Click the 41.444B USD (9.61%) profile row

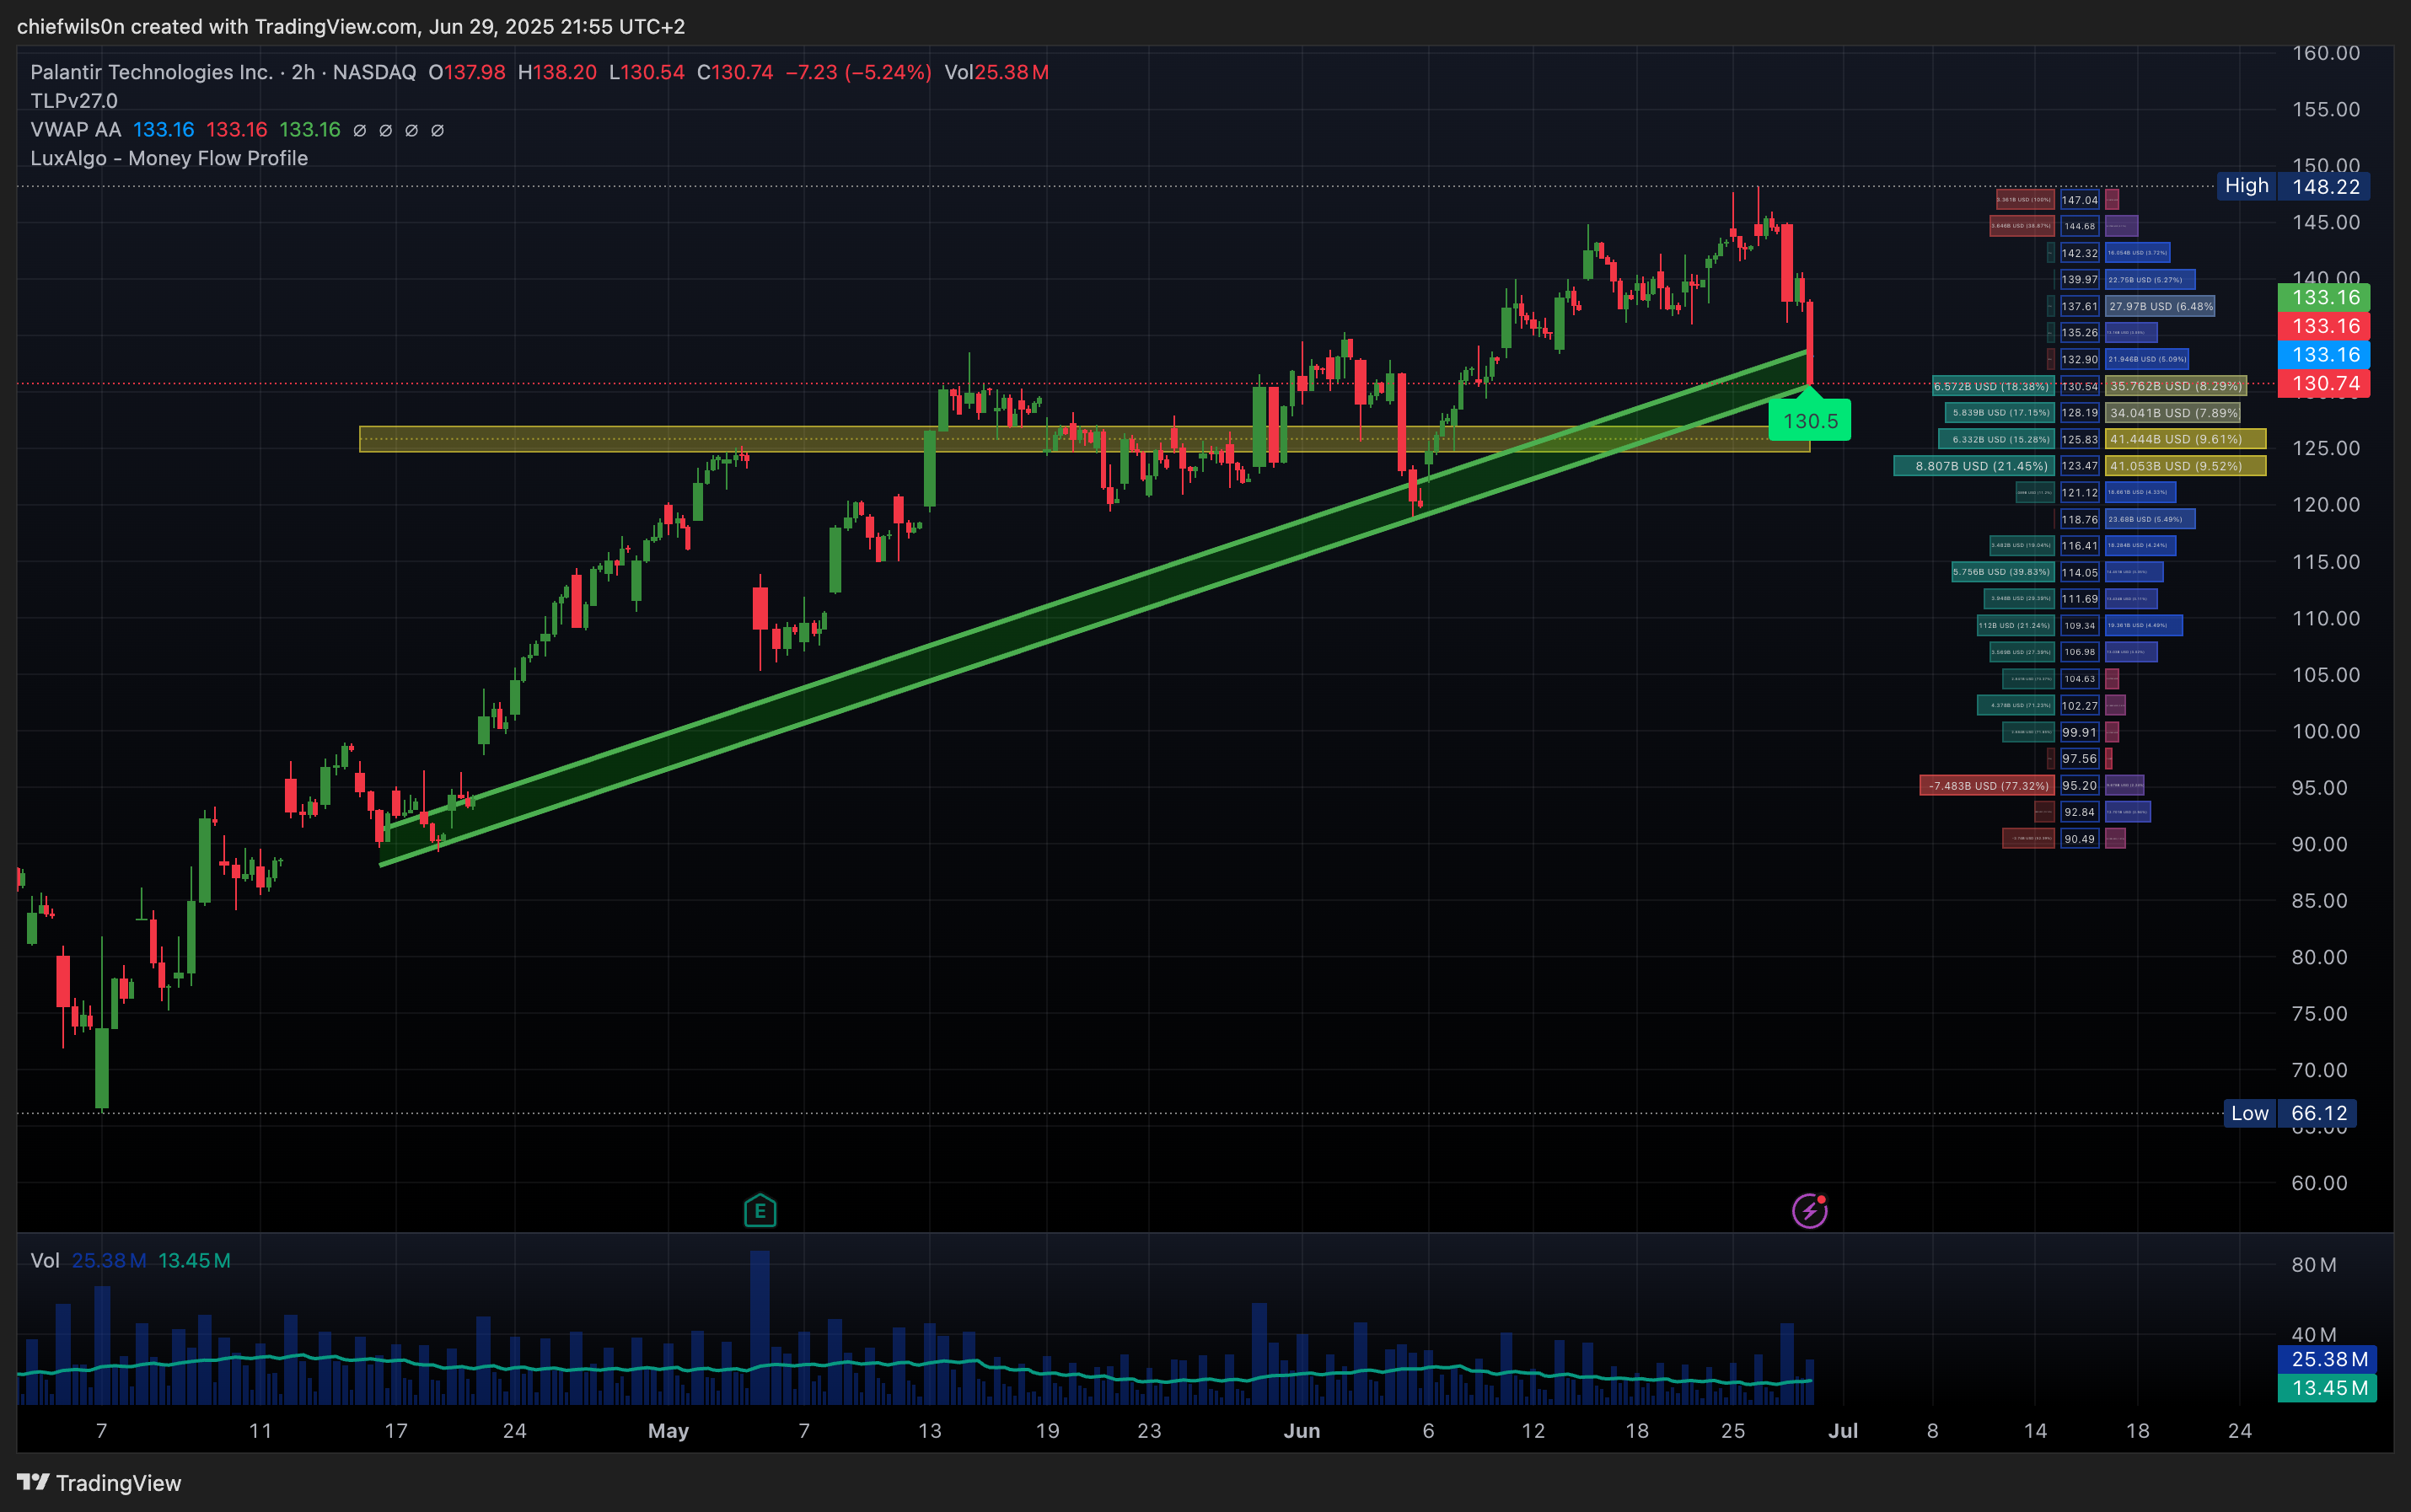[2185, 439]
